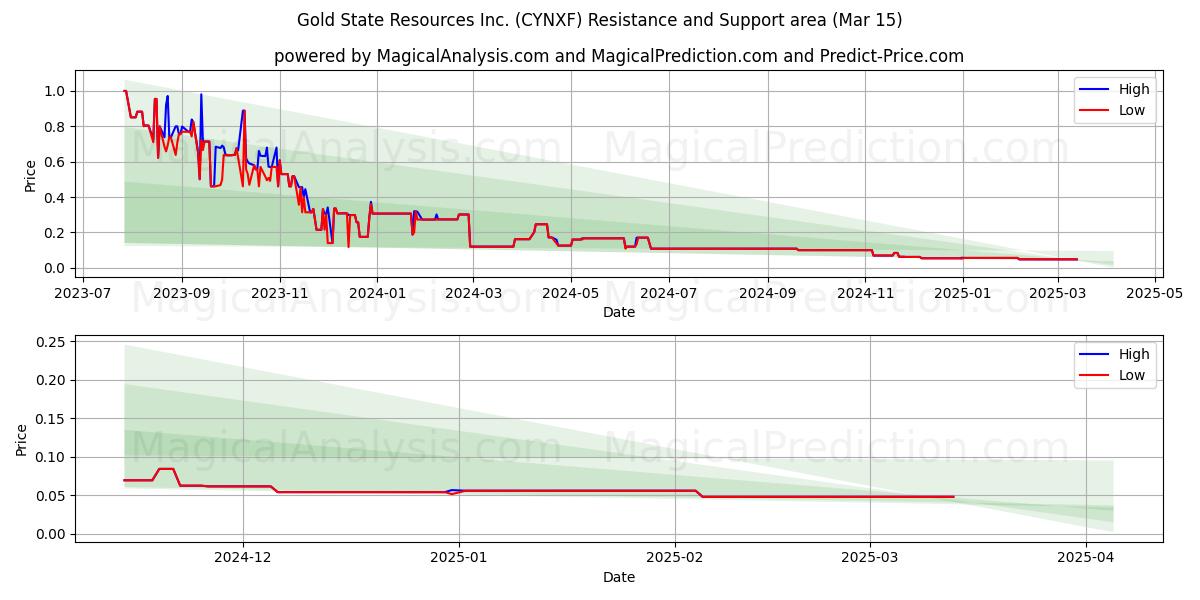Click the '2024-01' x-axis tick label
1200x600 pixels.
(x=376, y=294)
